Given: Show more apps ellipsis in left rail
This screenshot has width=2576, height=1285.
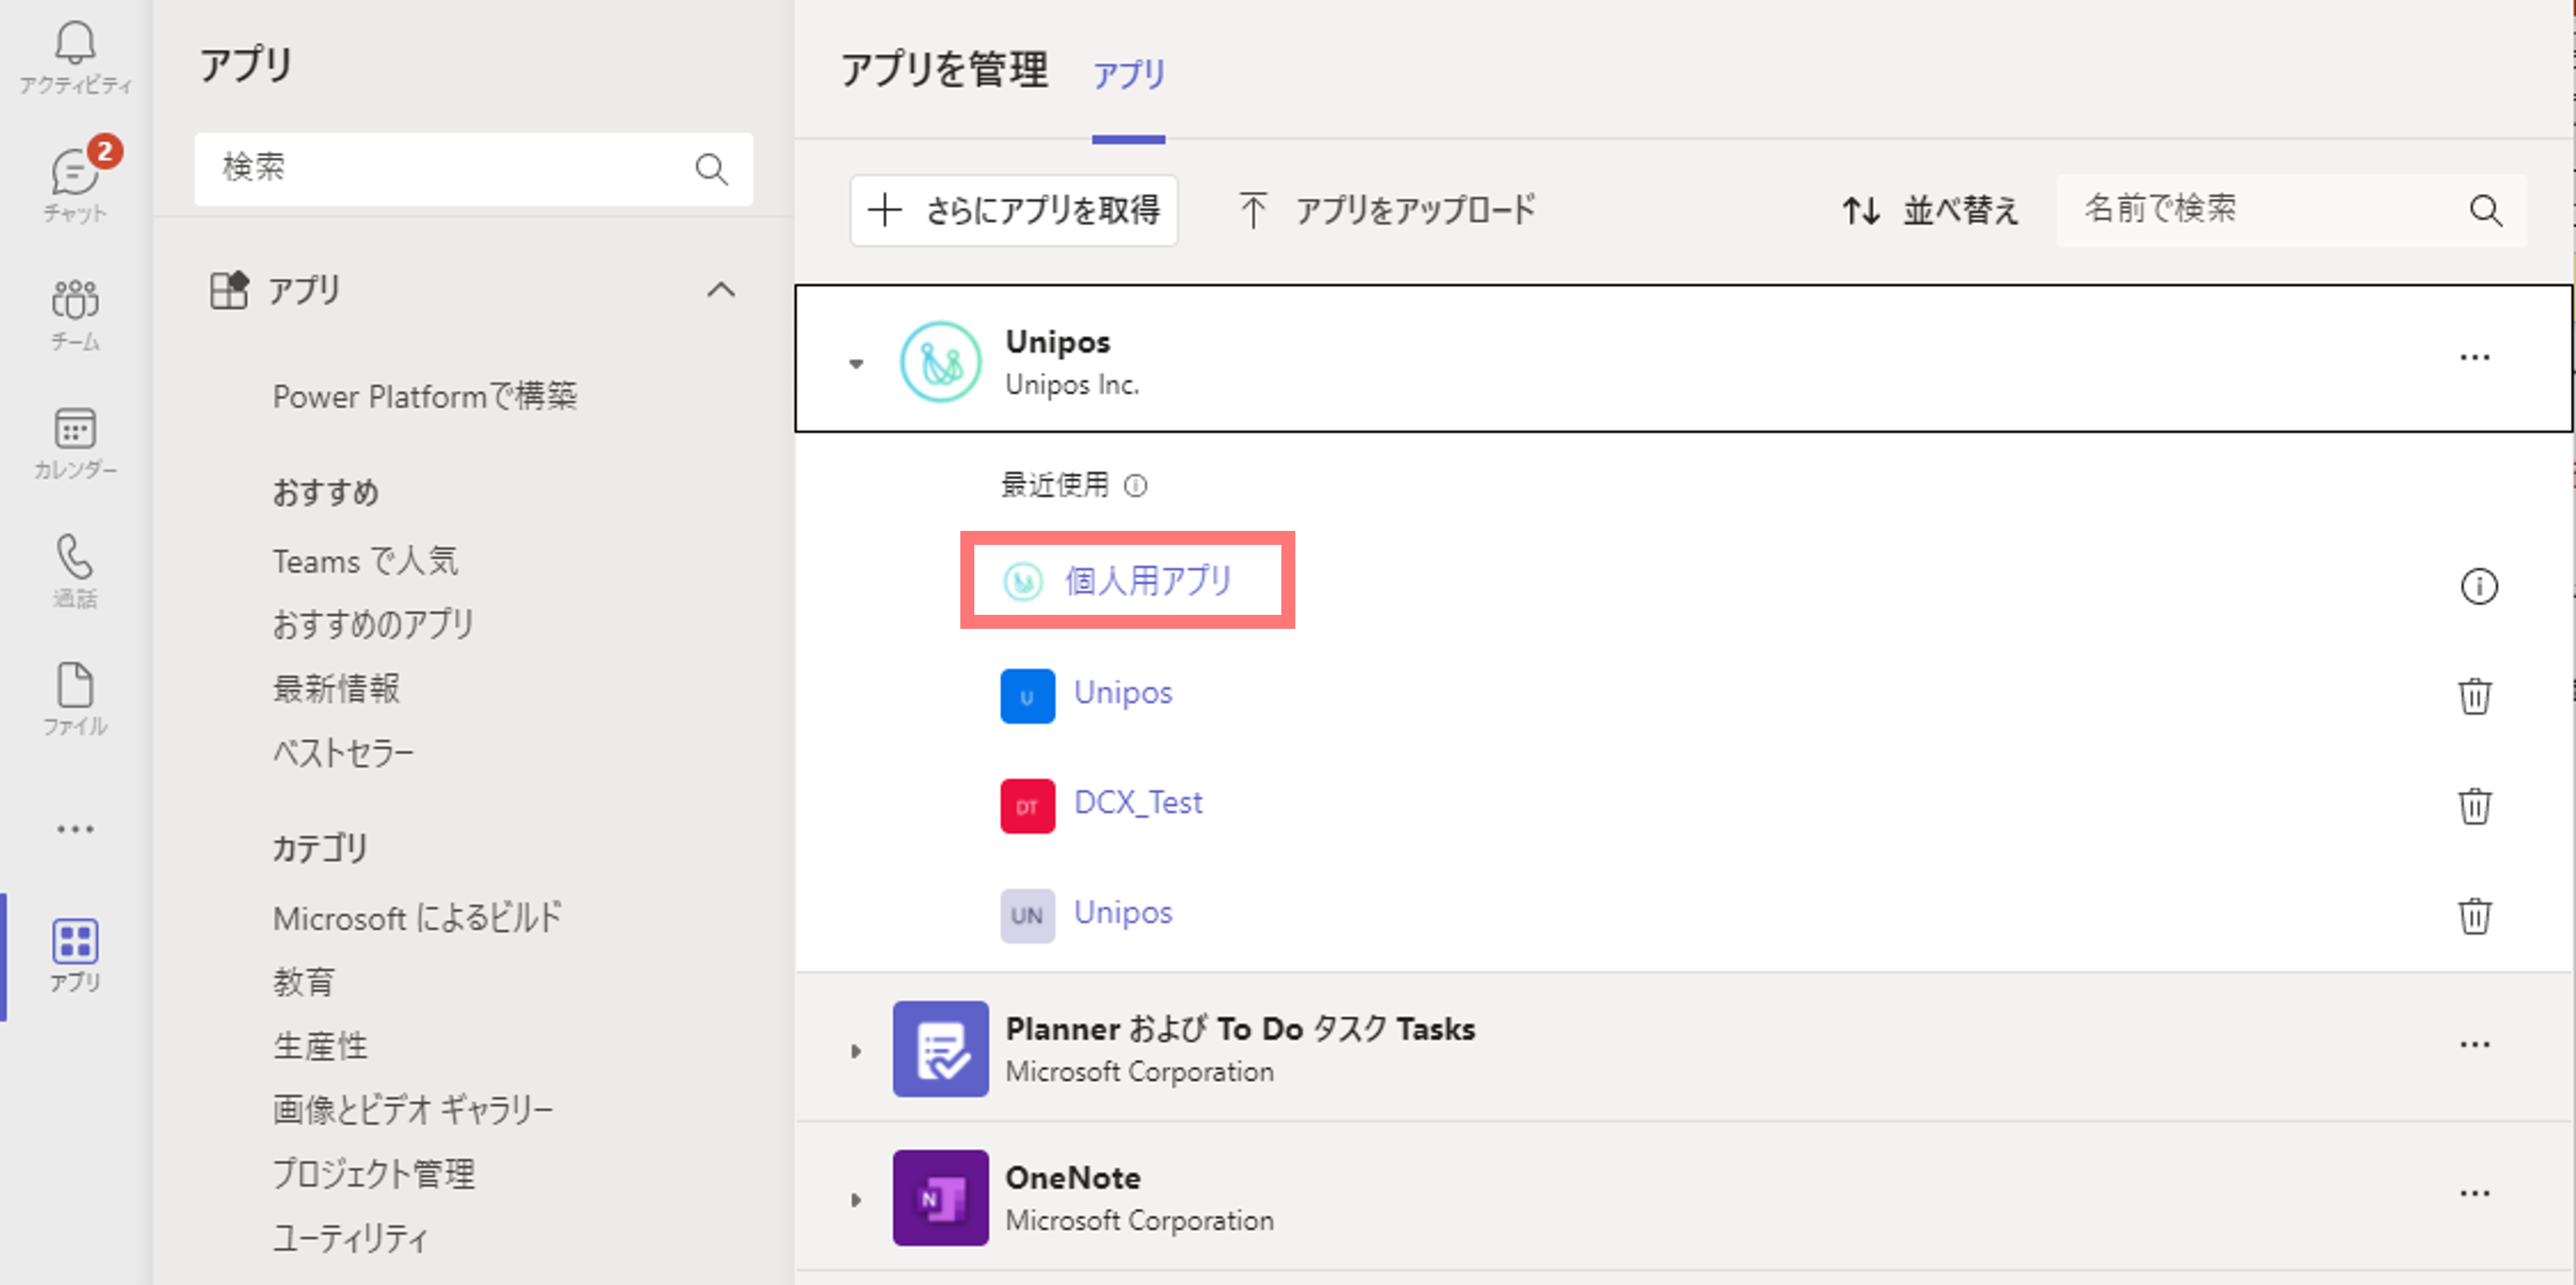Looking at the screenshot, I should pos(75,829).
